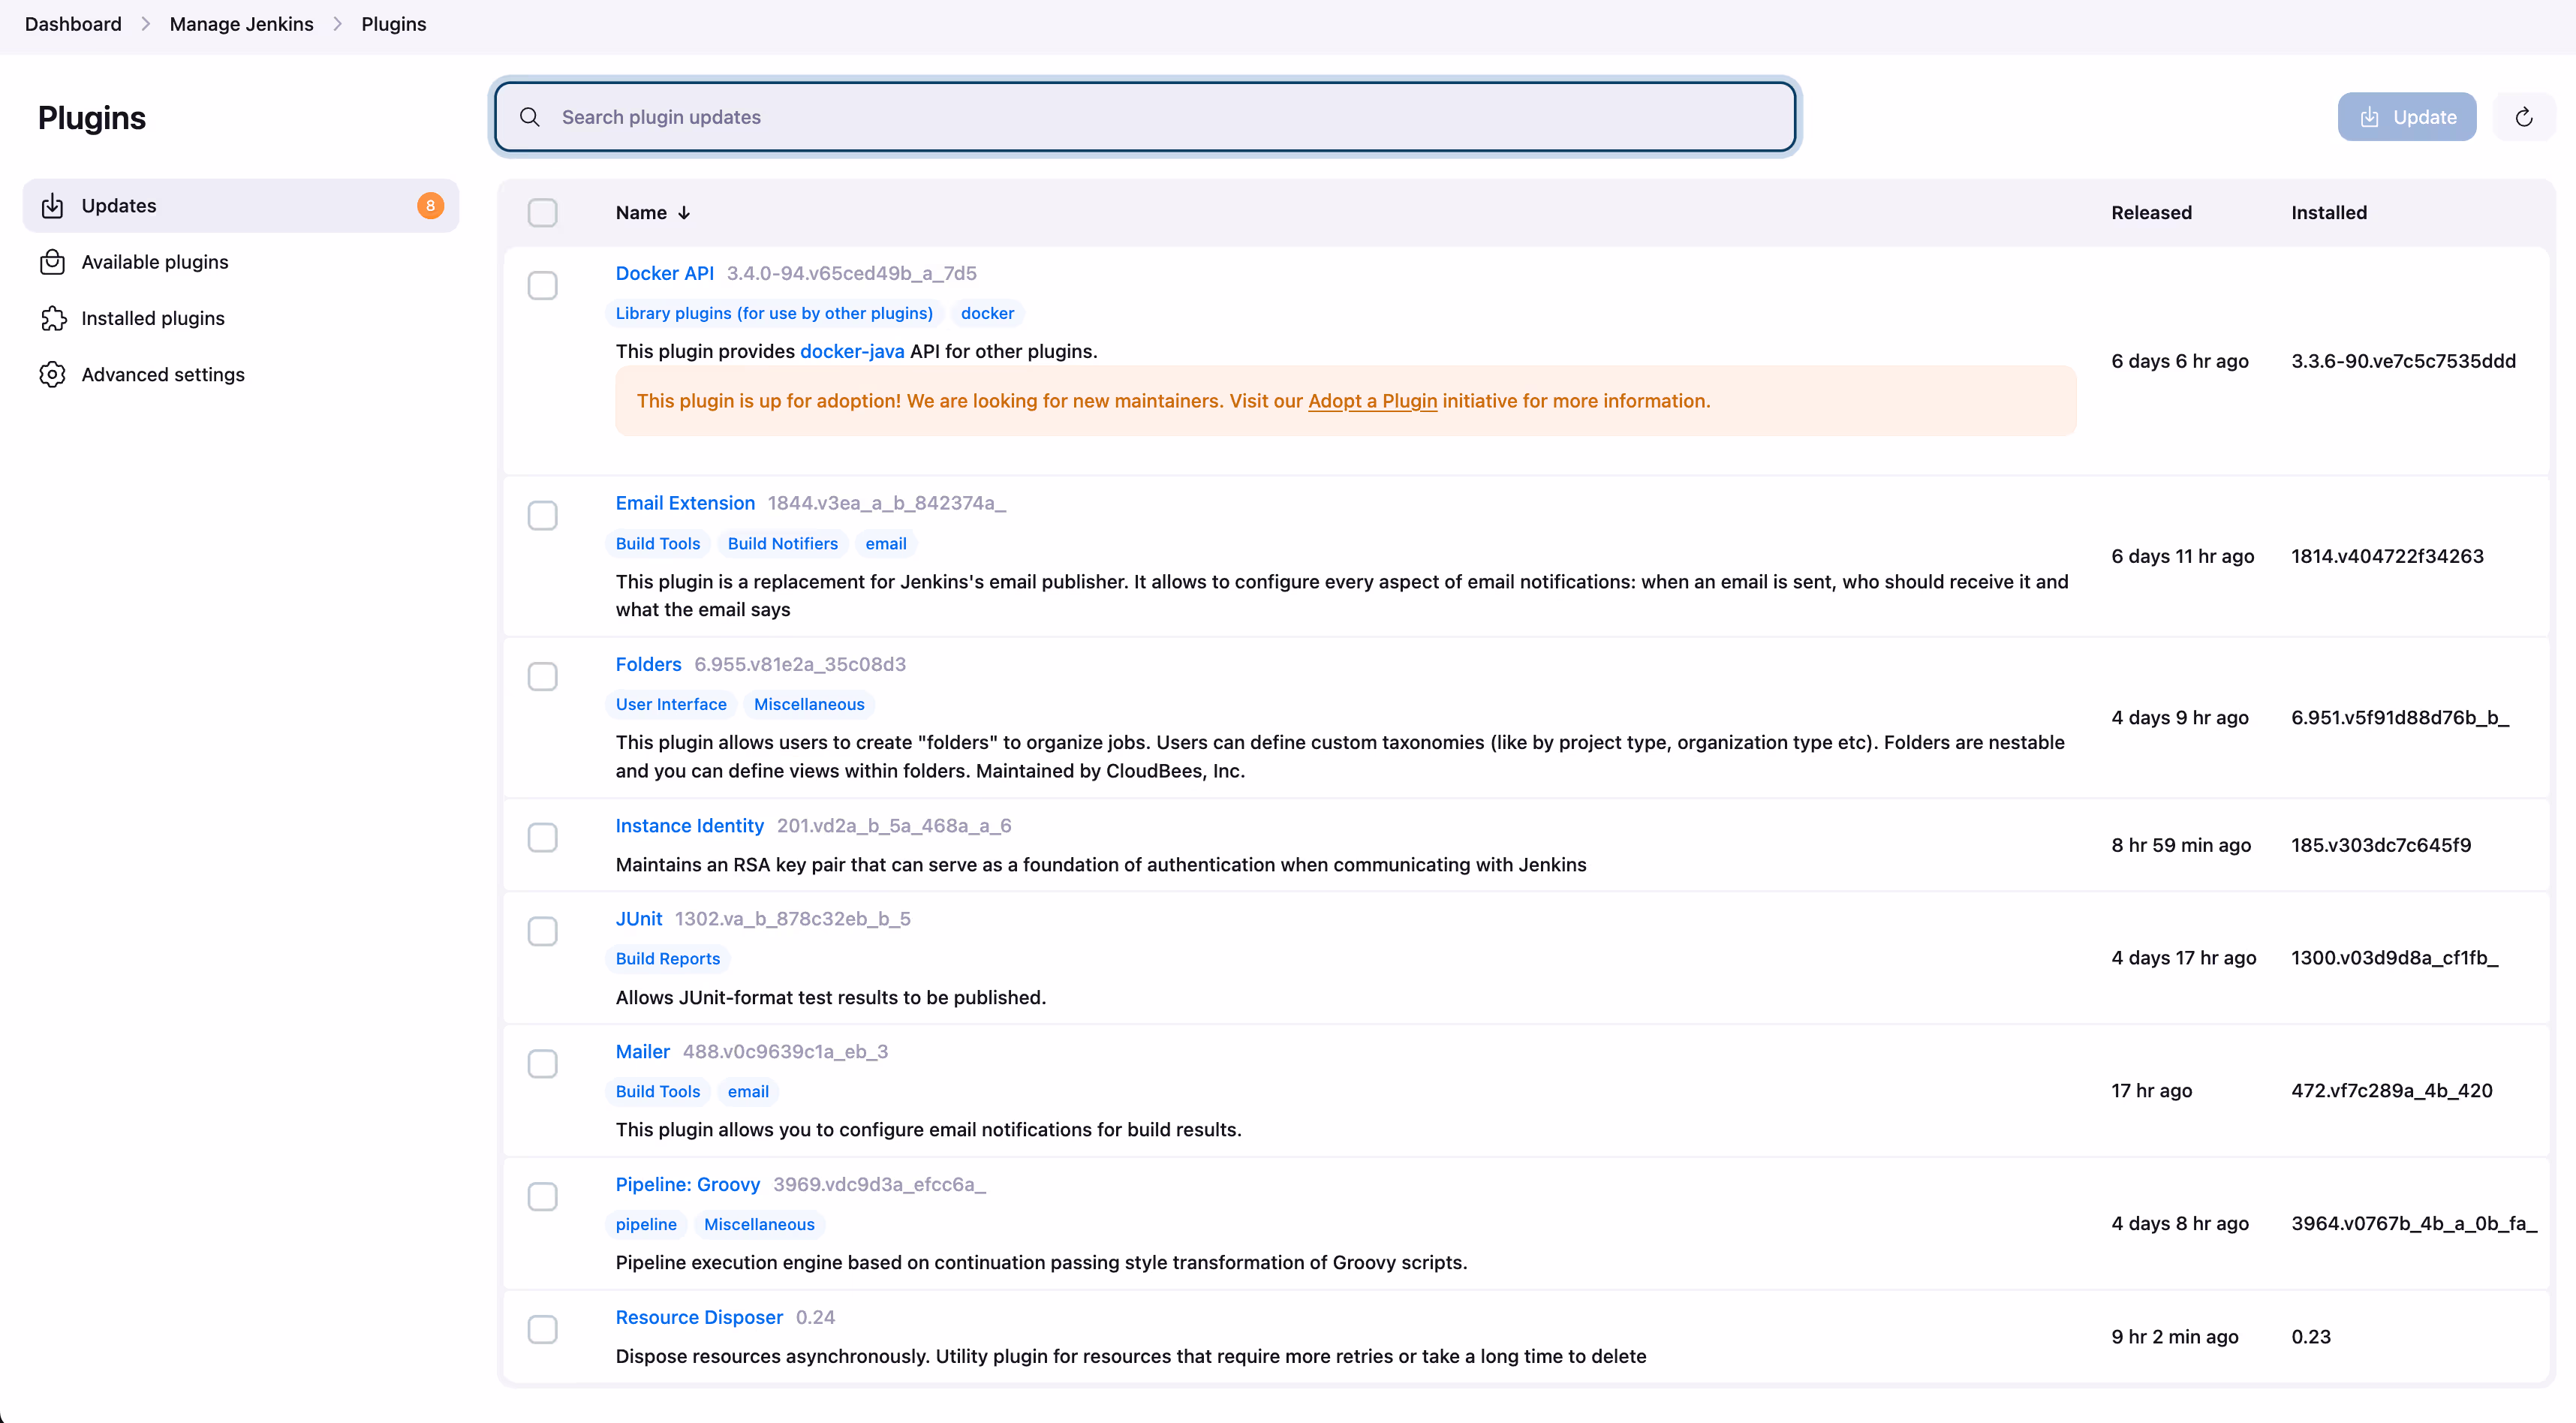Click installed version 3.3.6-90.ve7c5c7535ddd
The width and height of the screenshot is (2576, 1423).
[2403, 361]
